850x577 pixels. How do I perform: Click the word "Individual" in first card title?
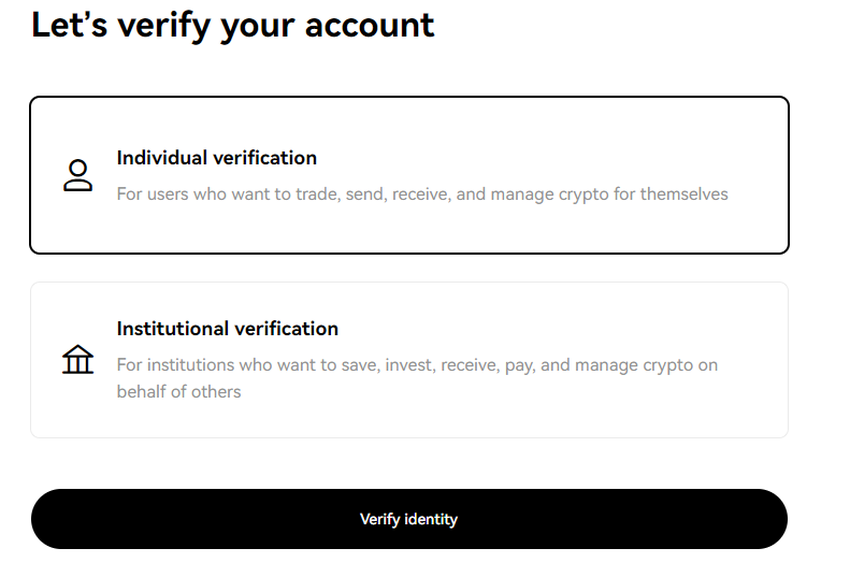pyautogui.click(x=162, y=158)
